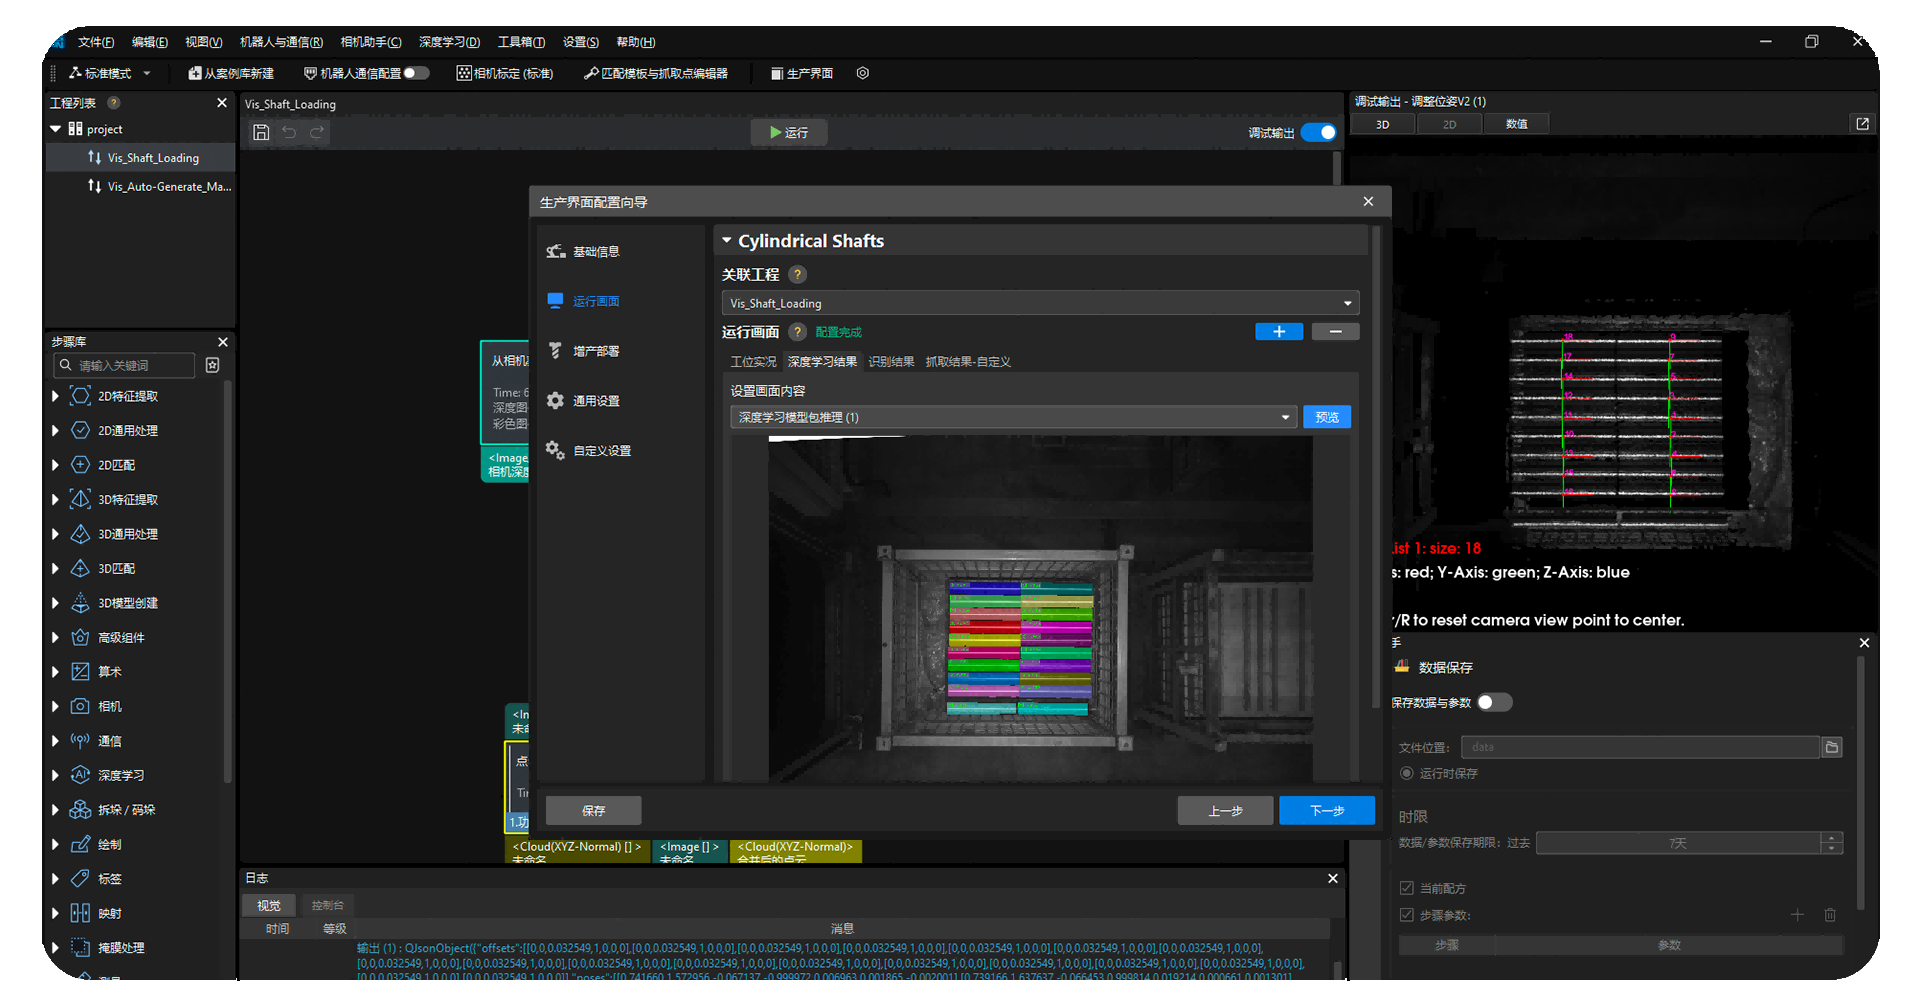Click the 预览 button
Image resolution: width=1920 pixels, height=1002 pixels.
pyautogui.click(x=1327, y=417)
